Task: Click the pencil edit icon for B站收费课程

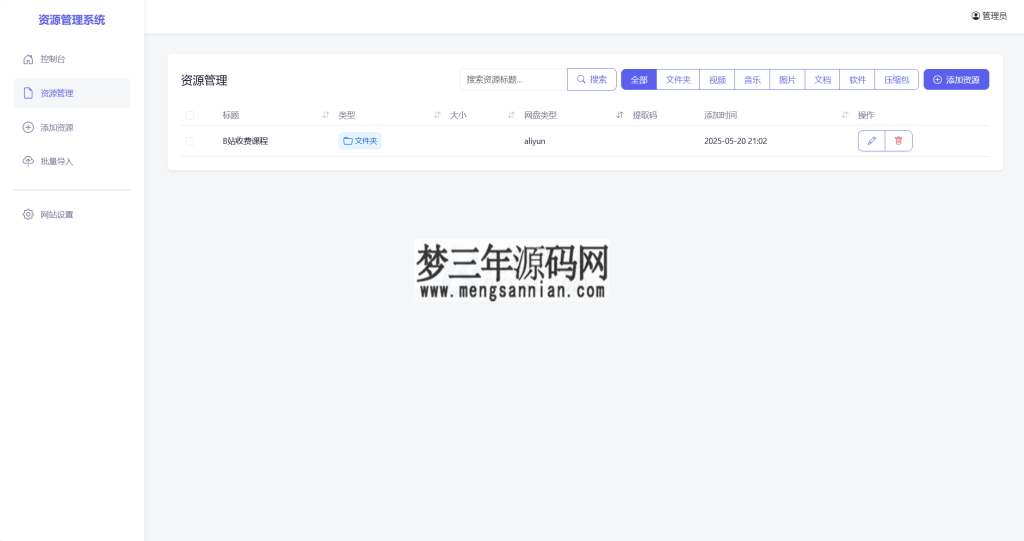Action: [871, 140]
